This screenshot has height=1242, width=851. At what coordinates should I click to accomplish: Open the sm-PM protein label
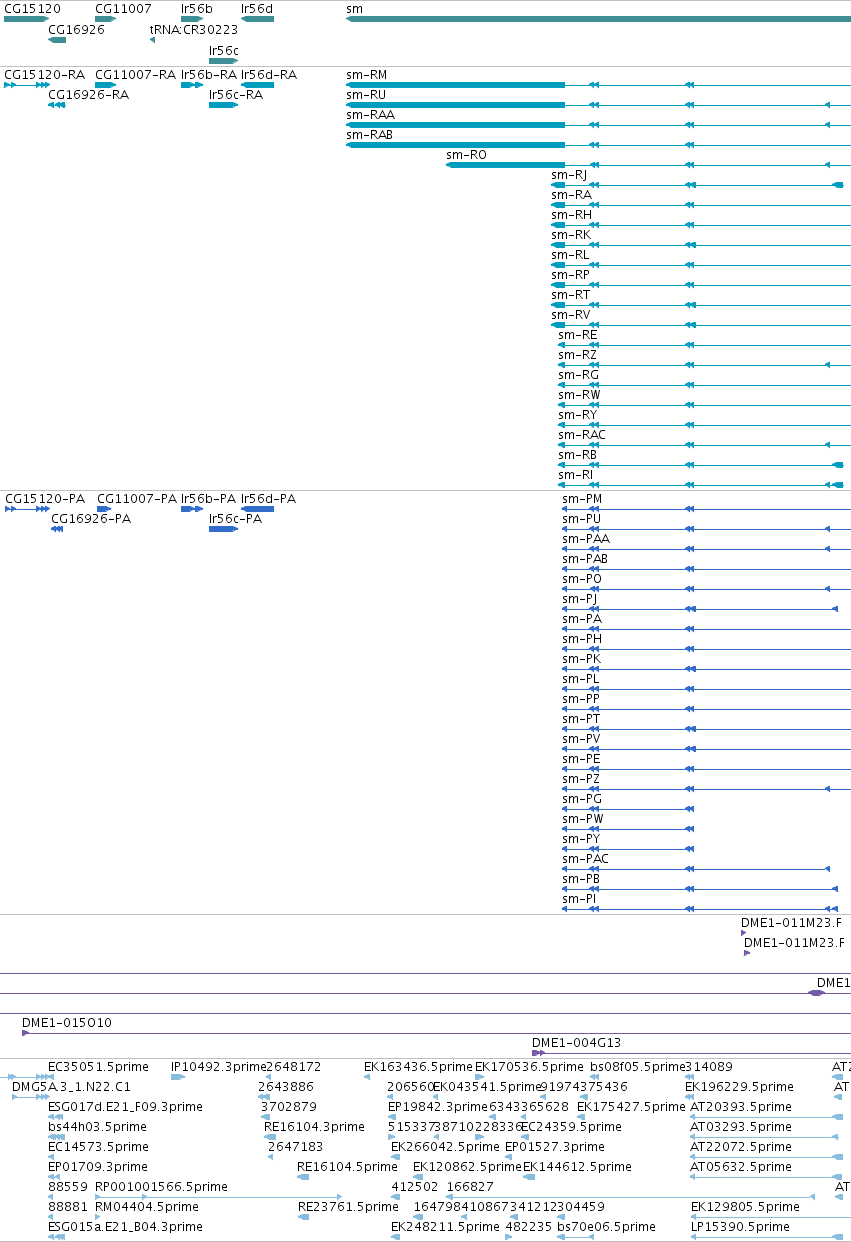582,499
